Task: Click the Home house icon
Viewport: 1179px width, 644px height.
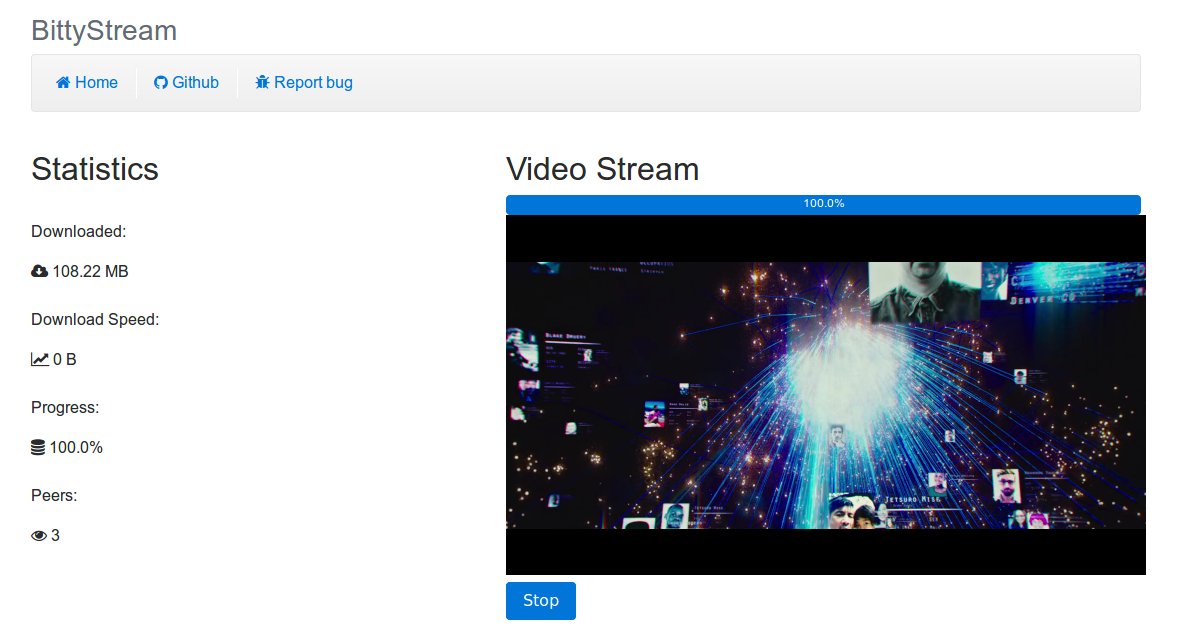Action: coord(63,83)
